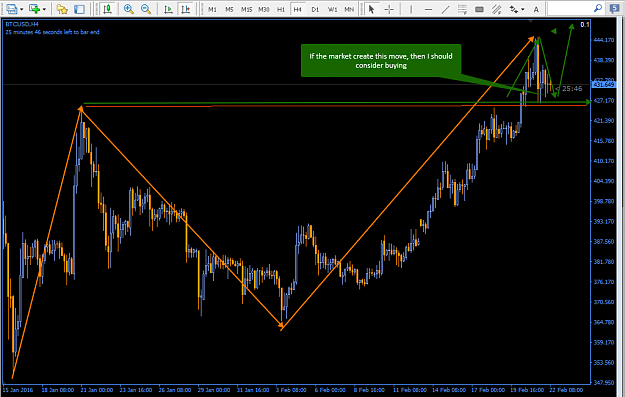625x397 pixels.
Task: Switch to the M1 timeframe
Action: pyautogui.click(x=212, y=9)
